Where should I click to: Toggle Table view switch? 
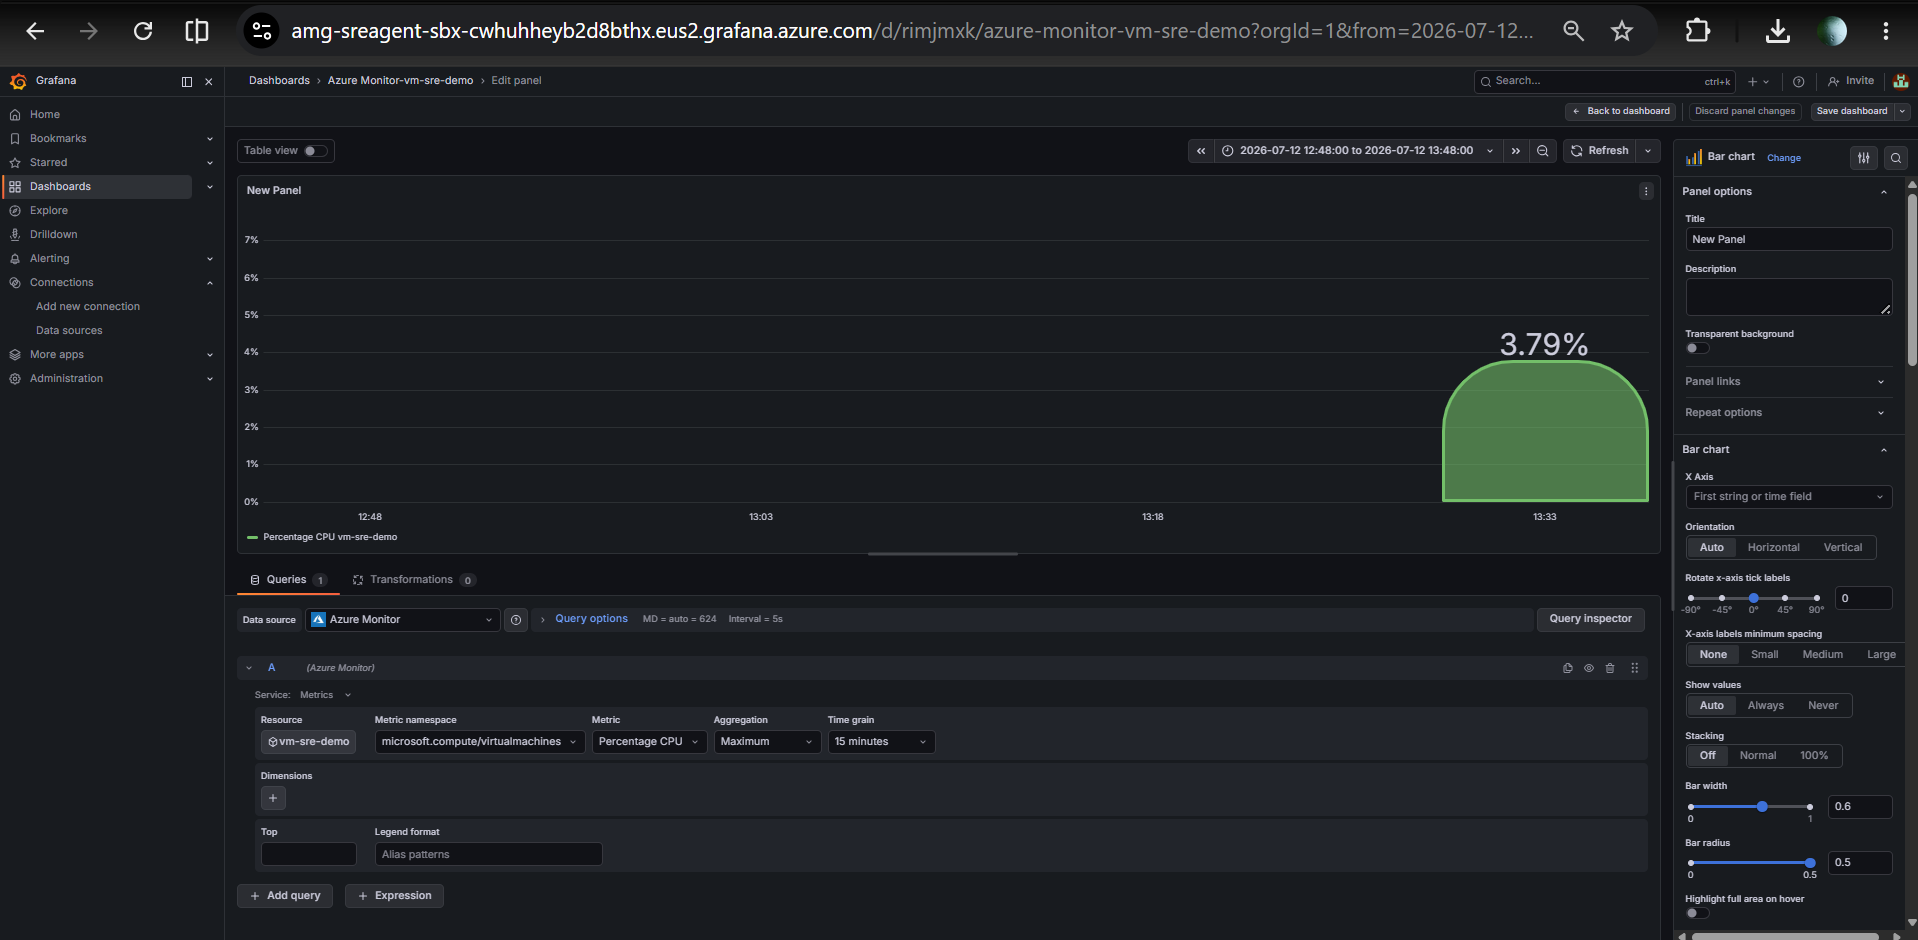click(315, 151)
